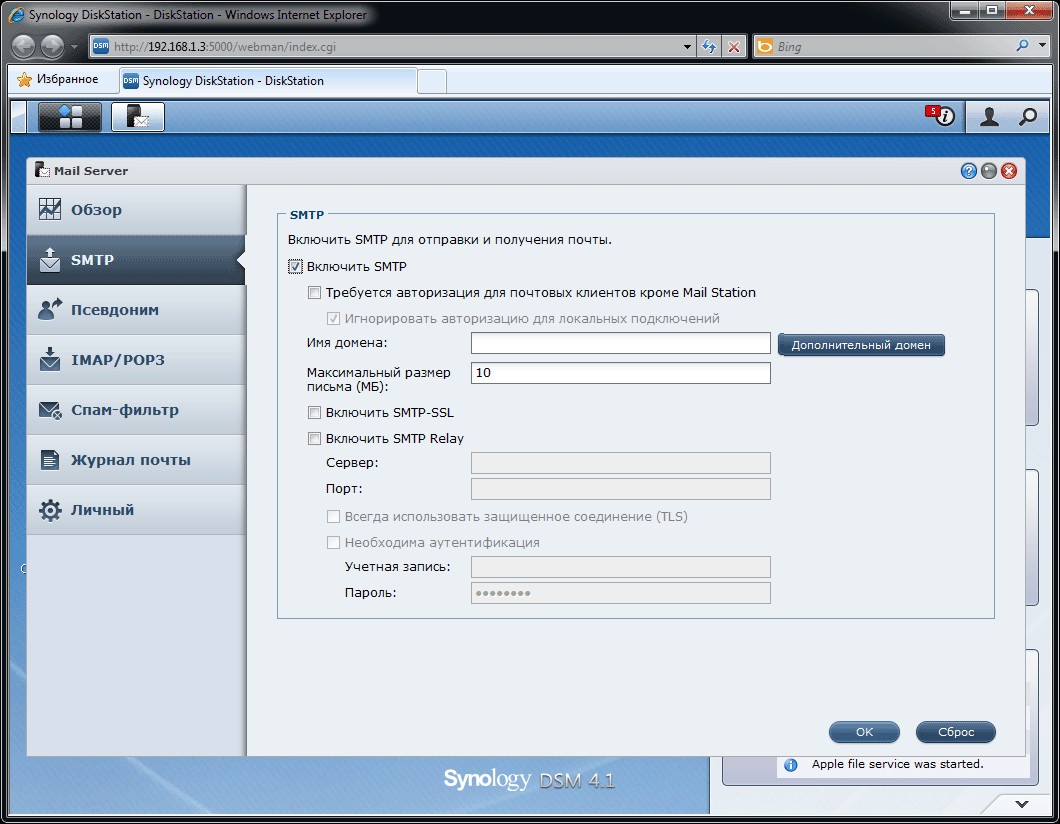The height and width of the screenshot is (824, 1060).
Task: Click the Имя домена input field
Action: (x=621, y=343)
